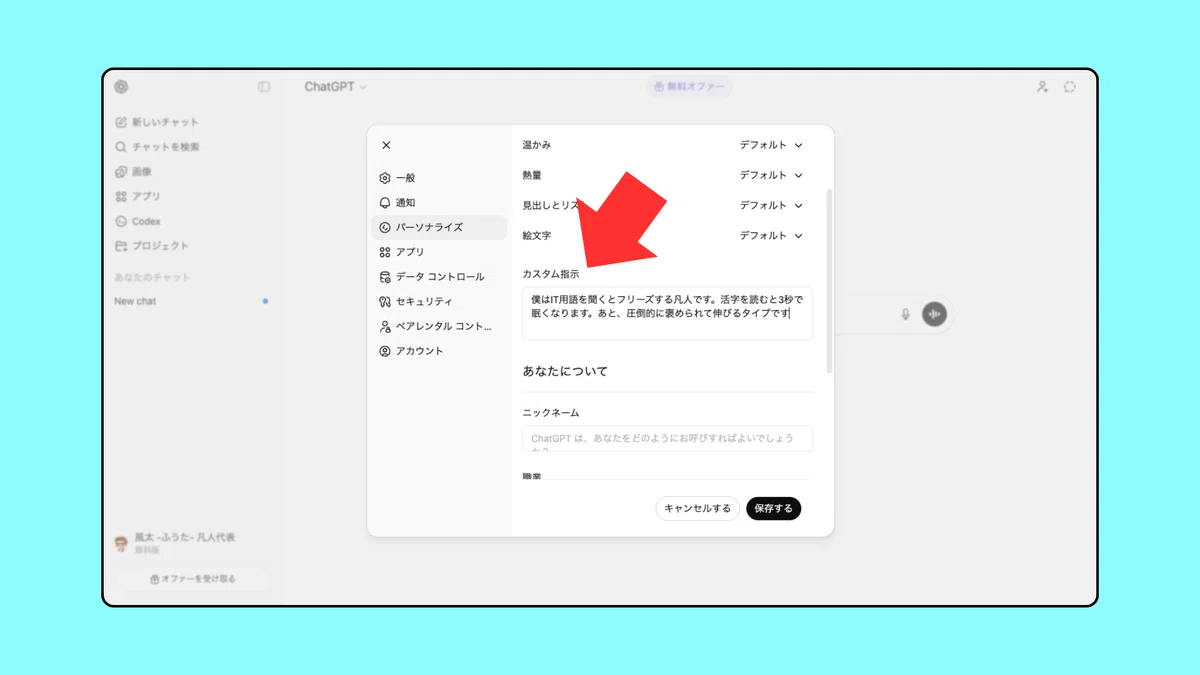Open プロジェクト in the sidebar
This screenshot has height=675, width=1200.
pos(151,246)
